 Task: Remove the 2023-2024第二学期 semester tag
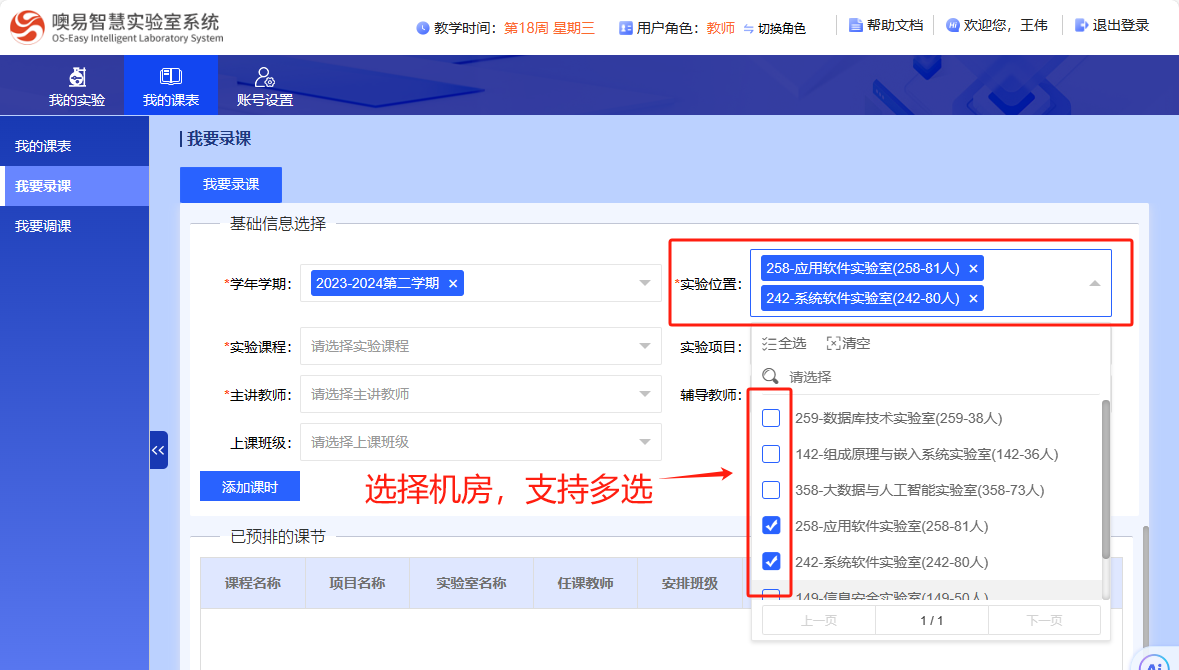[x=453, y=284]
